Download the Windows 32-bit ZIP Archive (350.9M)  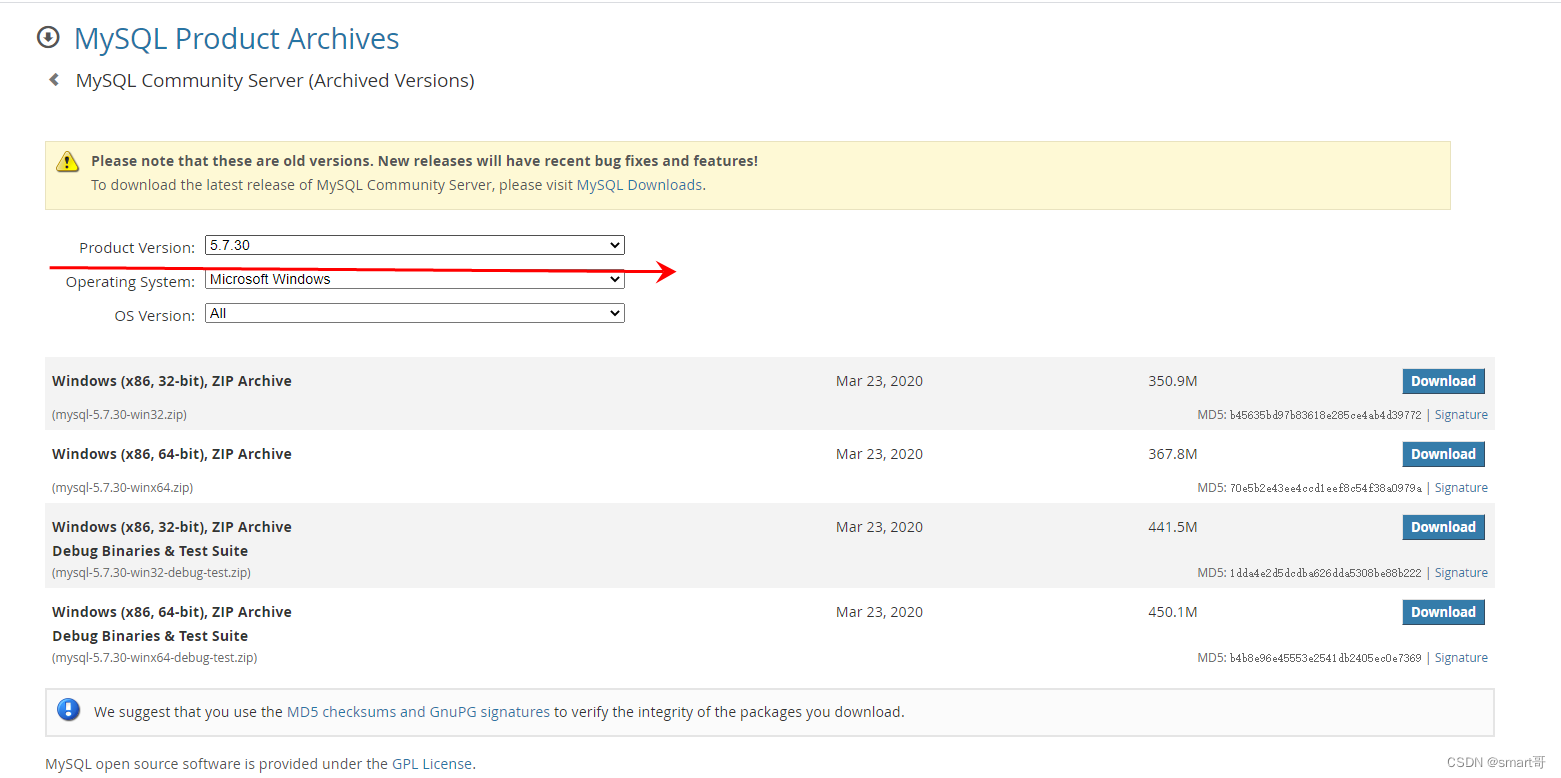[1443, 381]
